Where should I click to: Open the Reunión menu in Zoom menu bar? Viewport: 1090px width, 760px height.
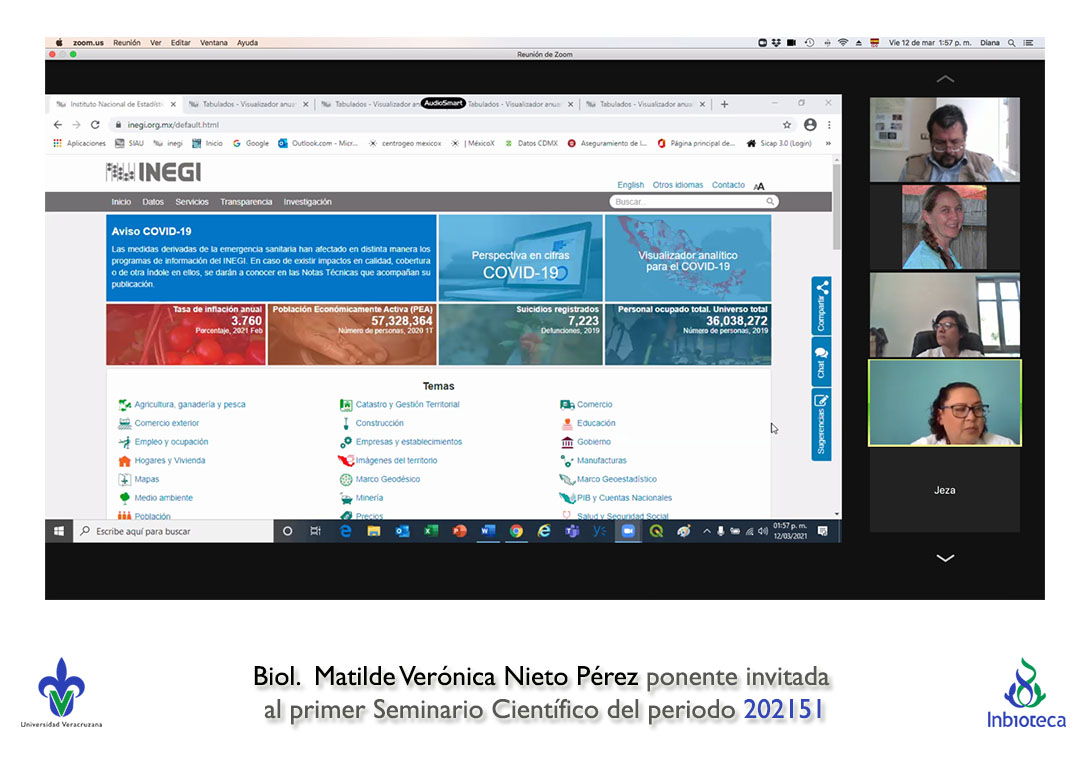point(126,43)
